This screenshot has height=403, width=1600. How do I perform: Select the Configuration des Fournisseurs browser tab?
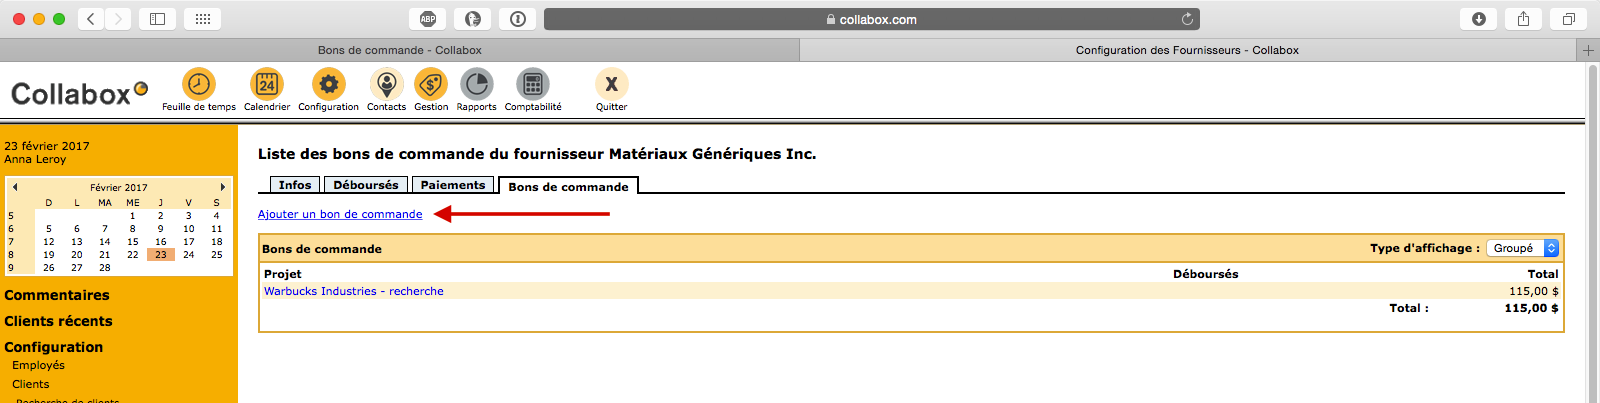pos(1187,50)
